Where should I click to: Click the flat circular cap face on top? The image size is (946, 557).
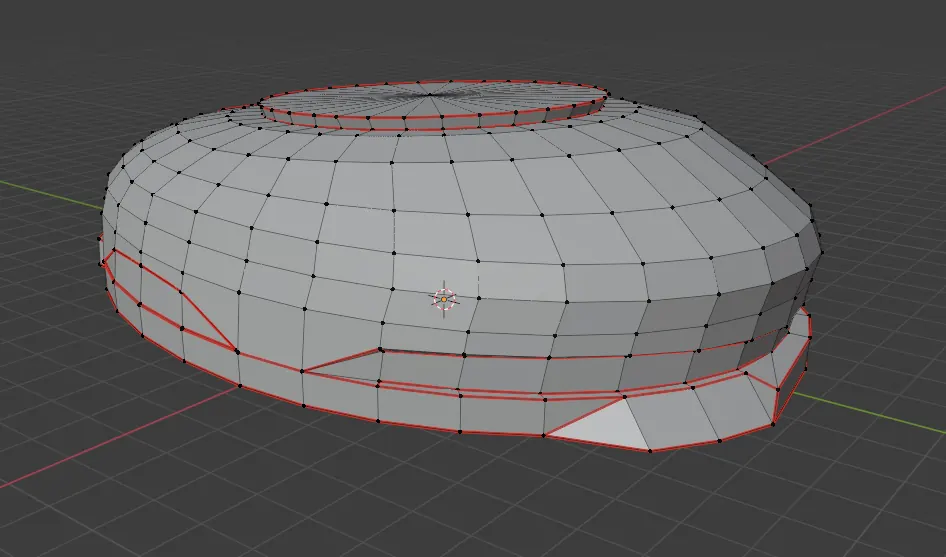pos(434,98)
